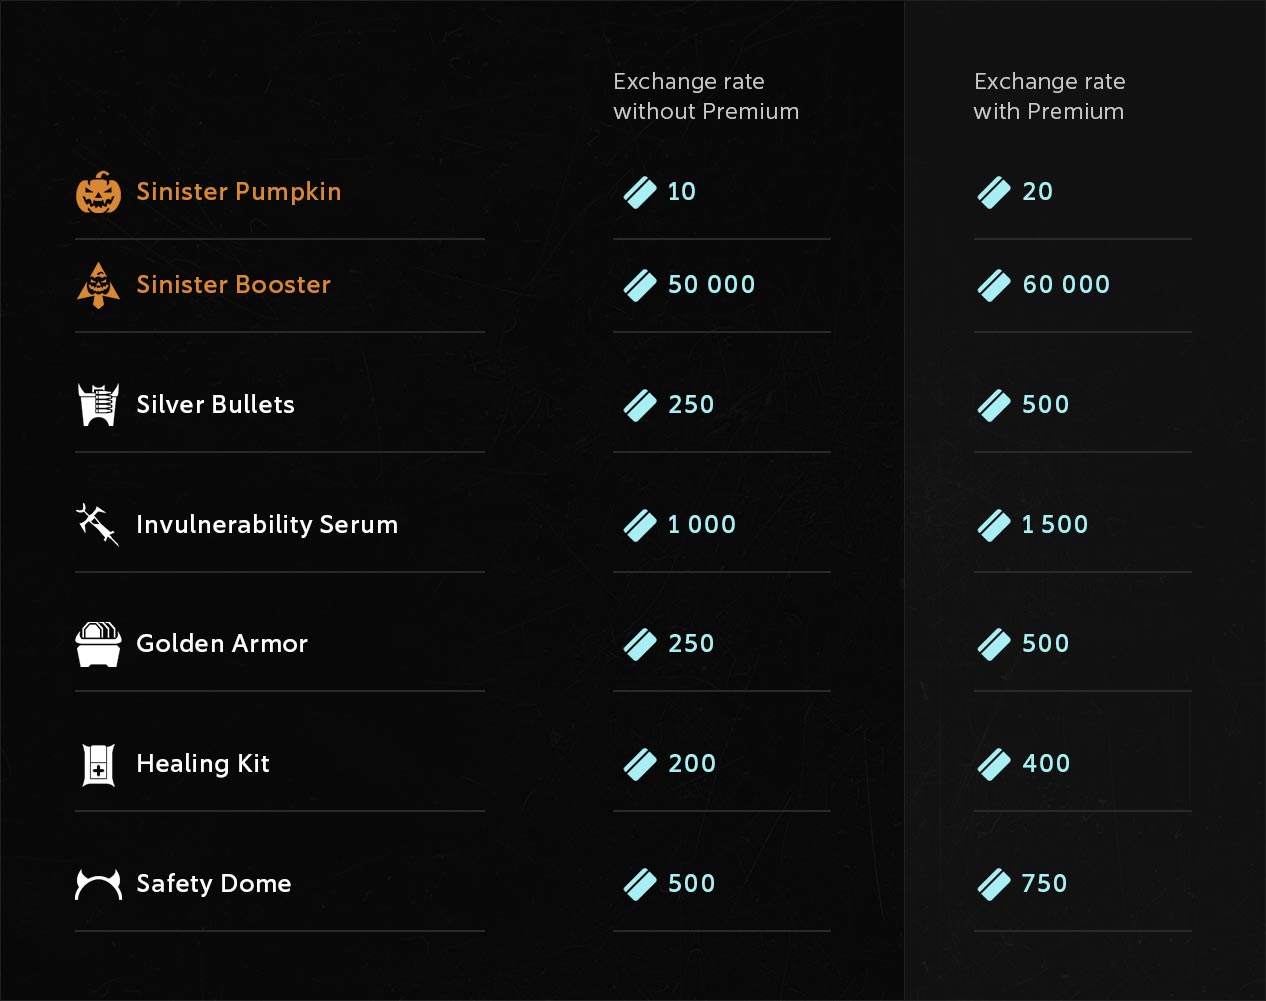Click the Safety Dome icon
Viewport: 1266px width, 1001px height.
tap(98, 884)
